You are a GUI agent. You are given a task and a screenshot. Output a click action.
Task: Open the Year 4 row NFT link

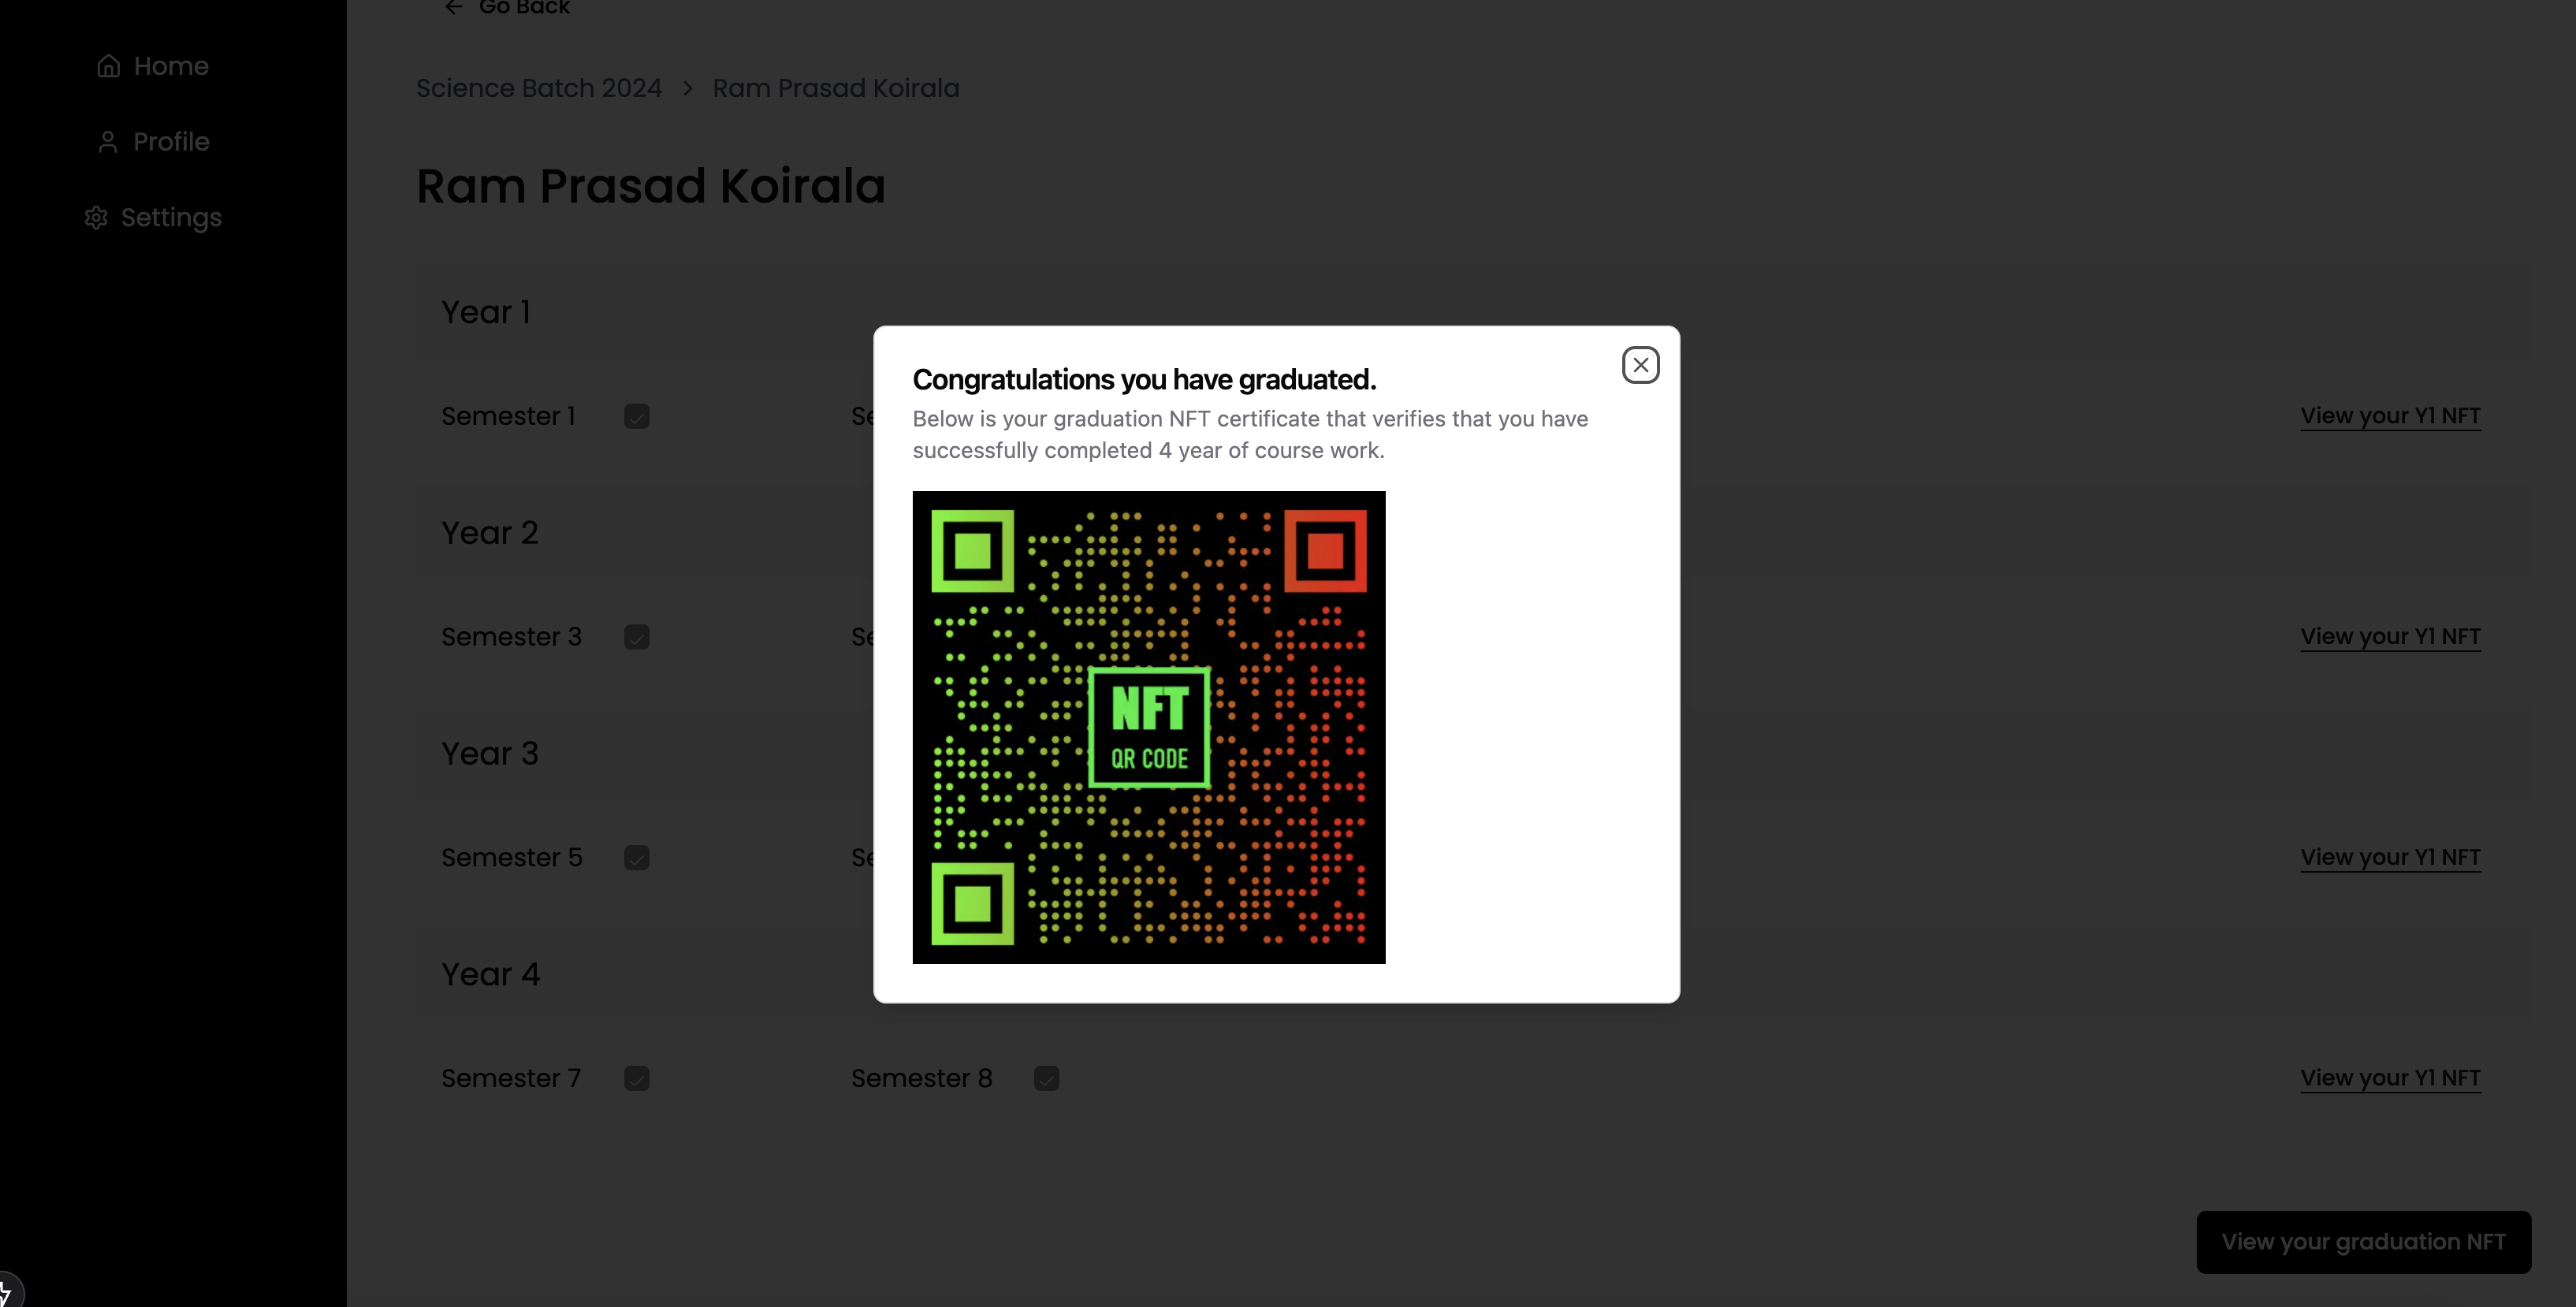(x=2390, y=1079)
